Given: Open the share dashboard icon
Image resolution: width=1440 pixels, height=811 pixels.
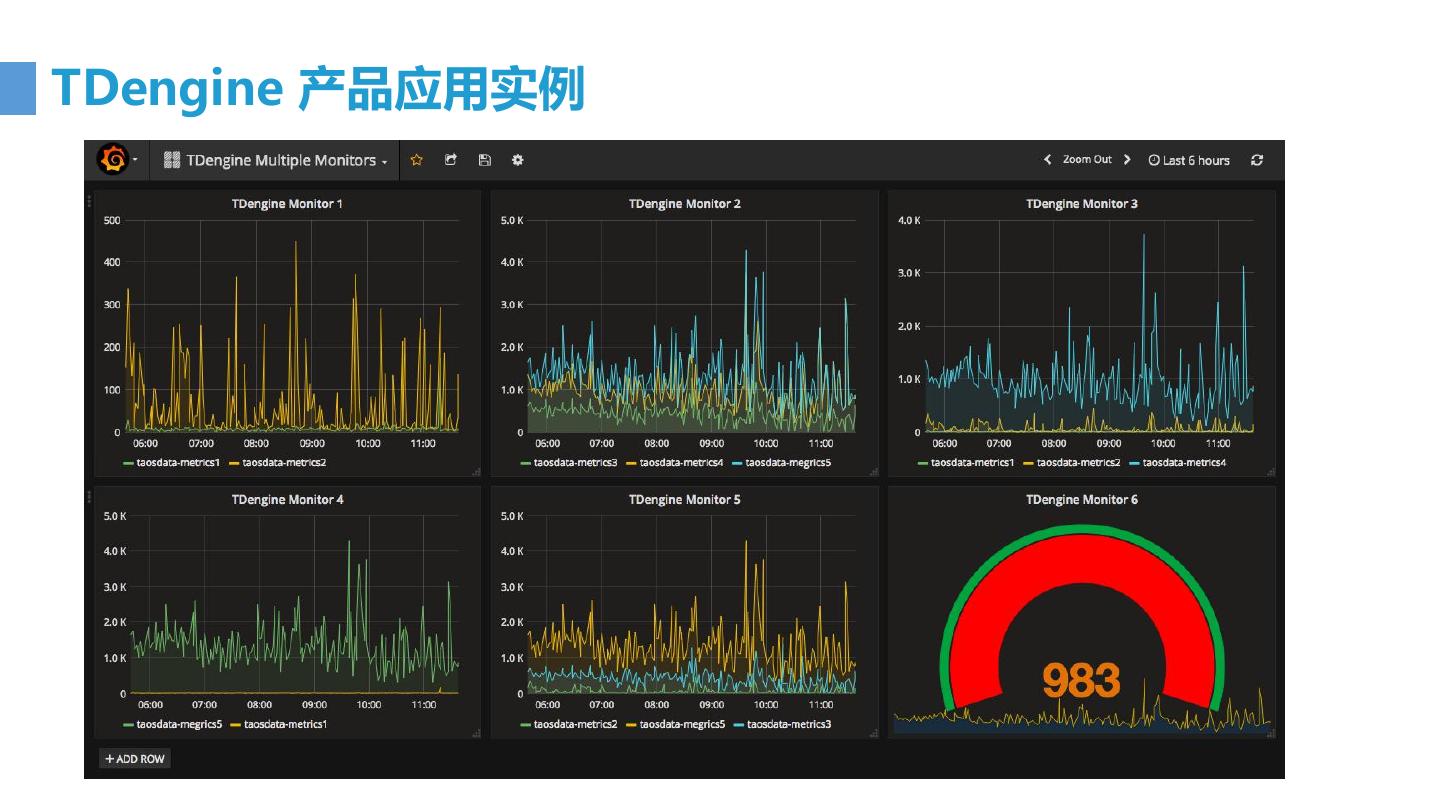Looking at the screenshot, I should coord(451,160).
